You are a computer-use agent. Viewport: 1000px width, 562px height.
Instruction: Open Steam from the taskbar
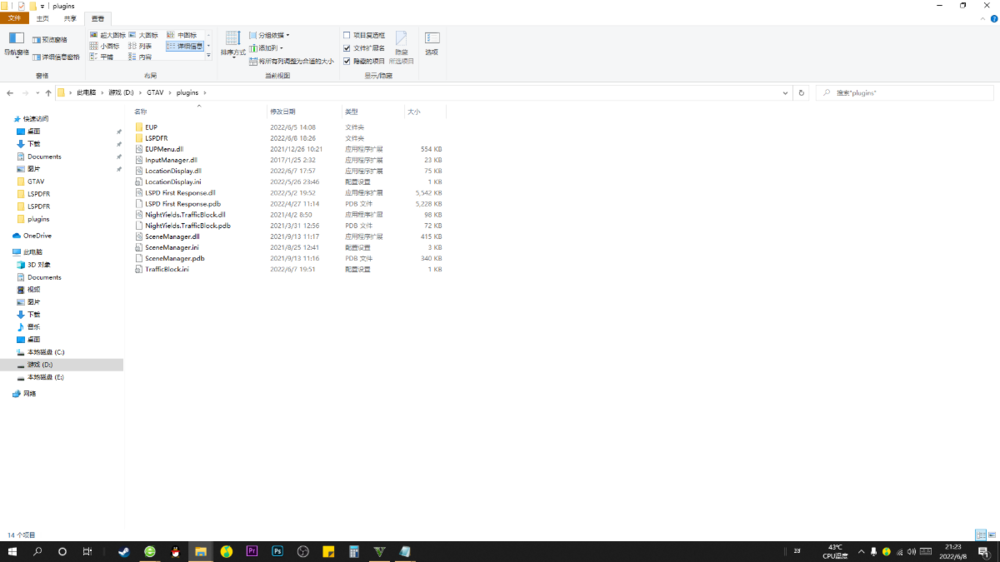tap(124, 552)
